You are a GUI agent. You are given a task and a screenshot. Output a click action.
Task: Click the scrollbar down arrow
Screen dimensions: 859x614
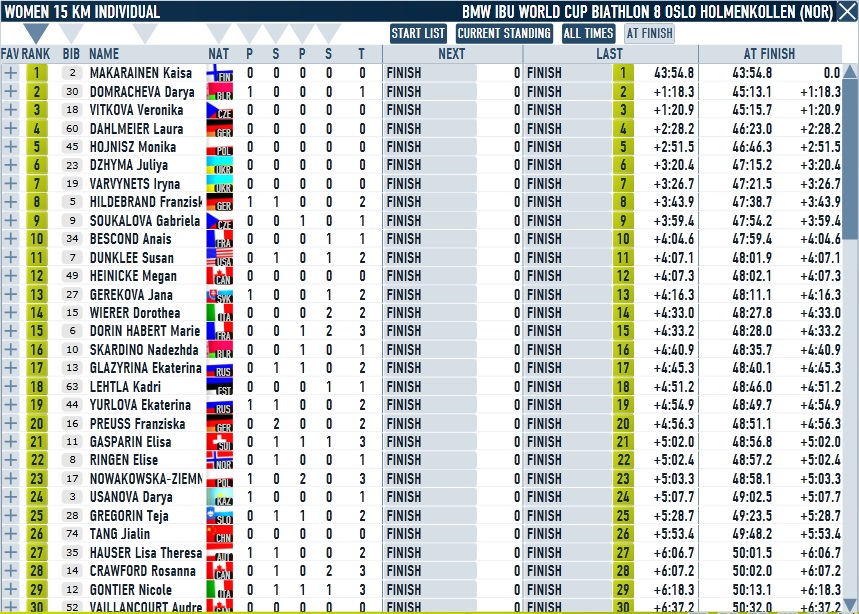click(850, 604)
